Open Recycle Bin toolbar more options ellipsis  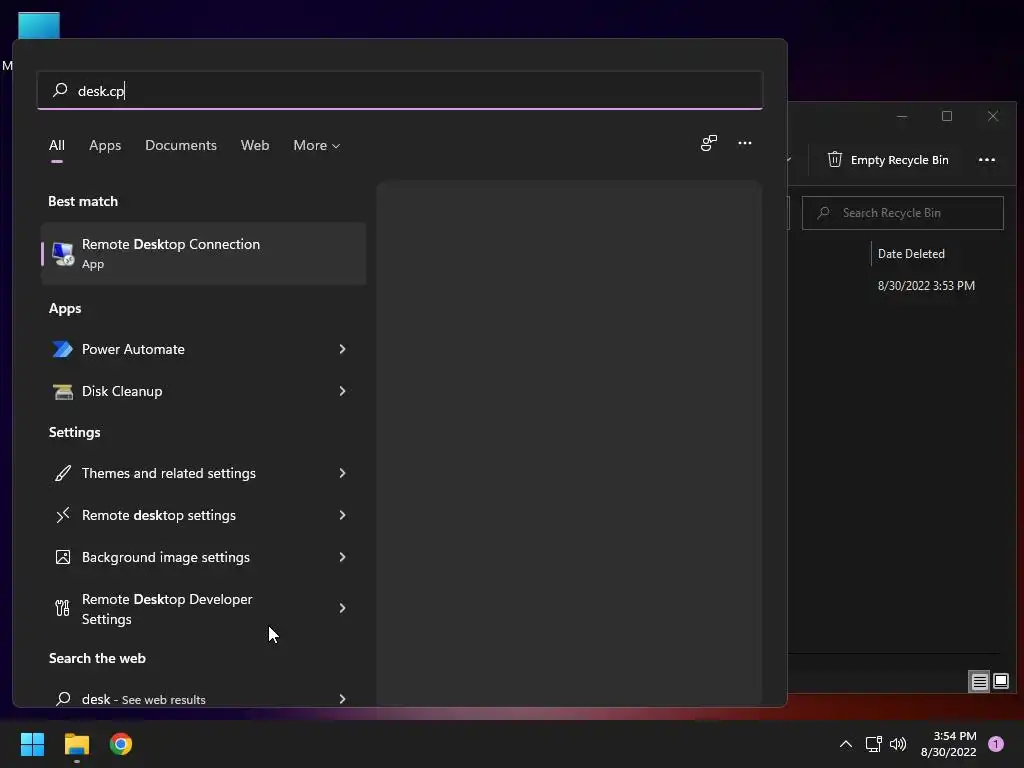(x=987, y=159)
